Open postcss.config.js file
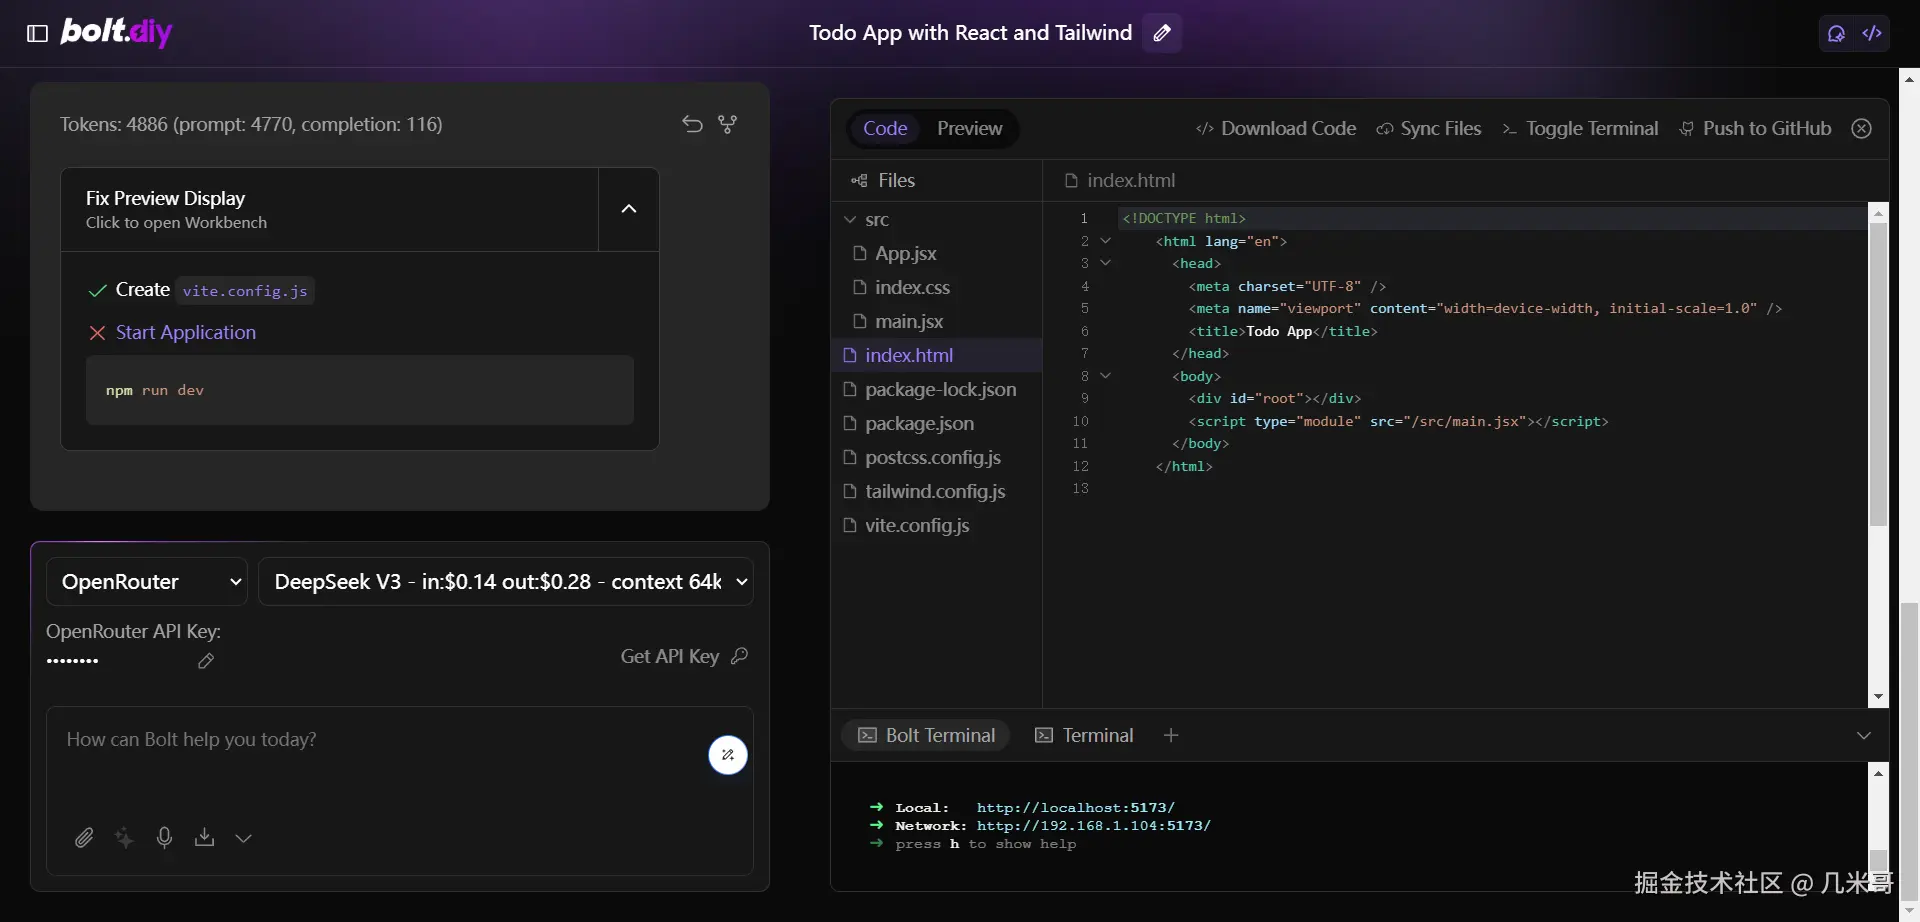This screenshot has width=1920, height=922. point(937,458)
